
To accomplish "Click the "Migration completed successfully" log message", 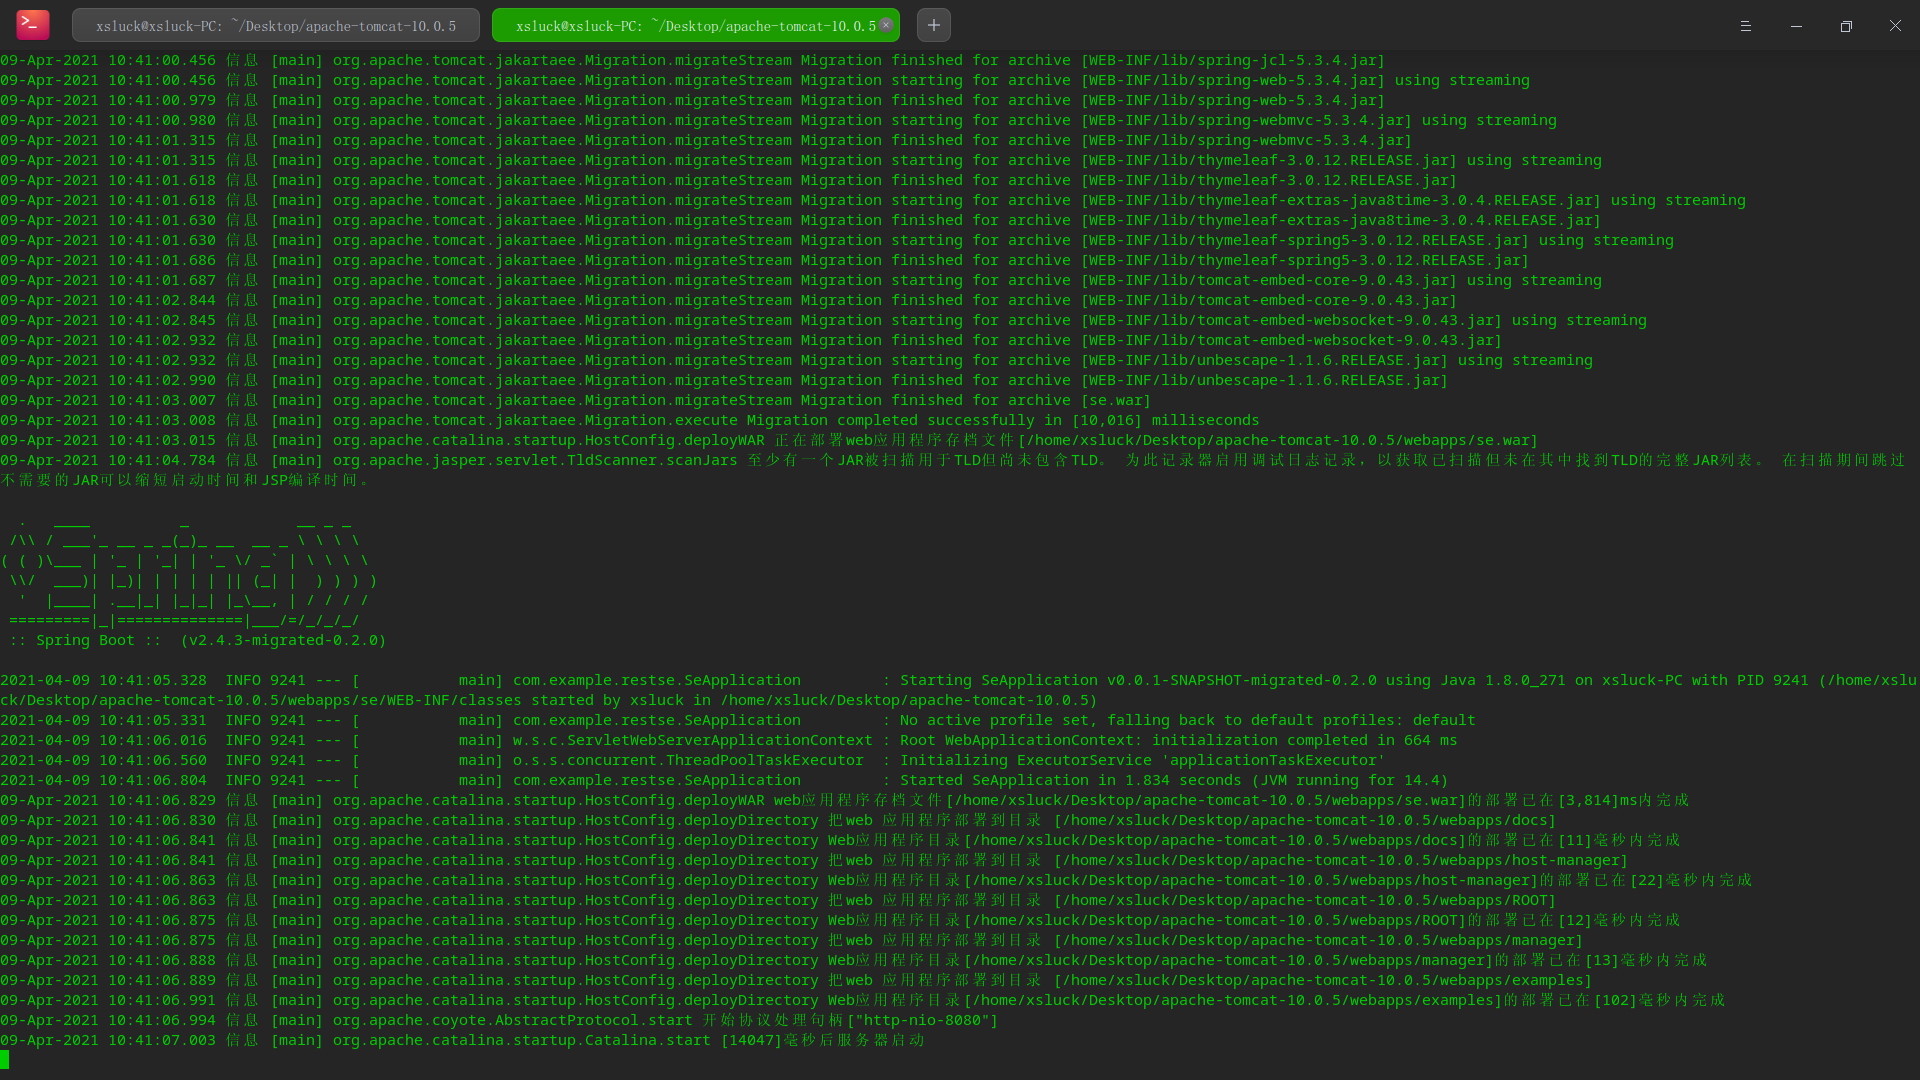I will tap(890, 420).
